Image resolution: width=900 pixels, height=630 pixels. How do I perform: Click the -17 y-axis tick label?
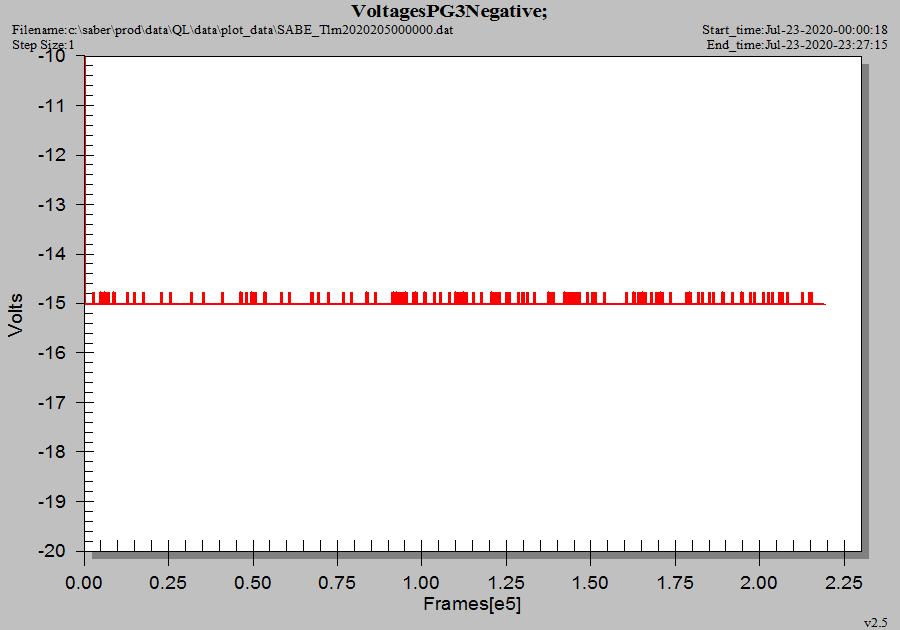point(52,402)
